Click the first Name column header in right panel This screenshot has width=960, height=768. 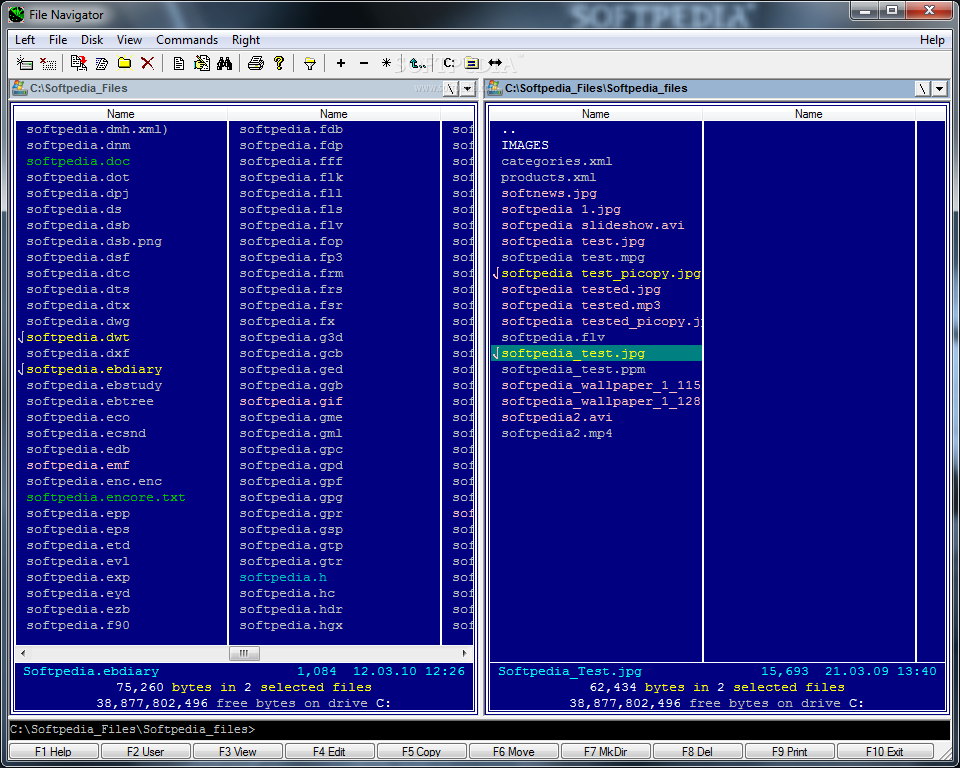596,114
